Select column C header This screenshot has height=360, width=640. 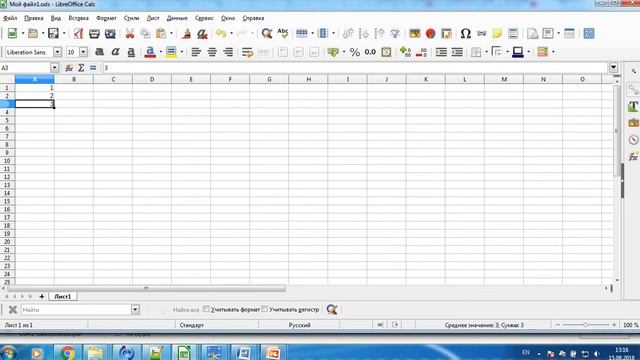113,79
